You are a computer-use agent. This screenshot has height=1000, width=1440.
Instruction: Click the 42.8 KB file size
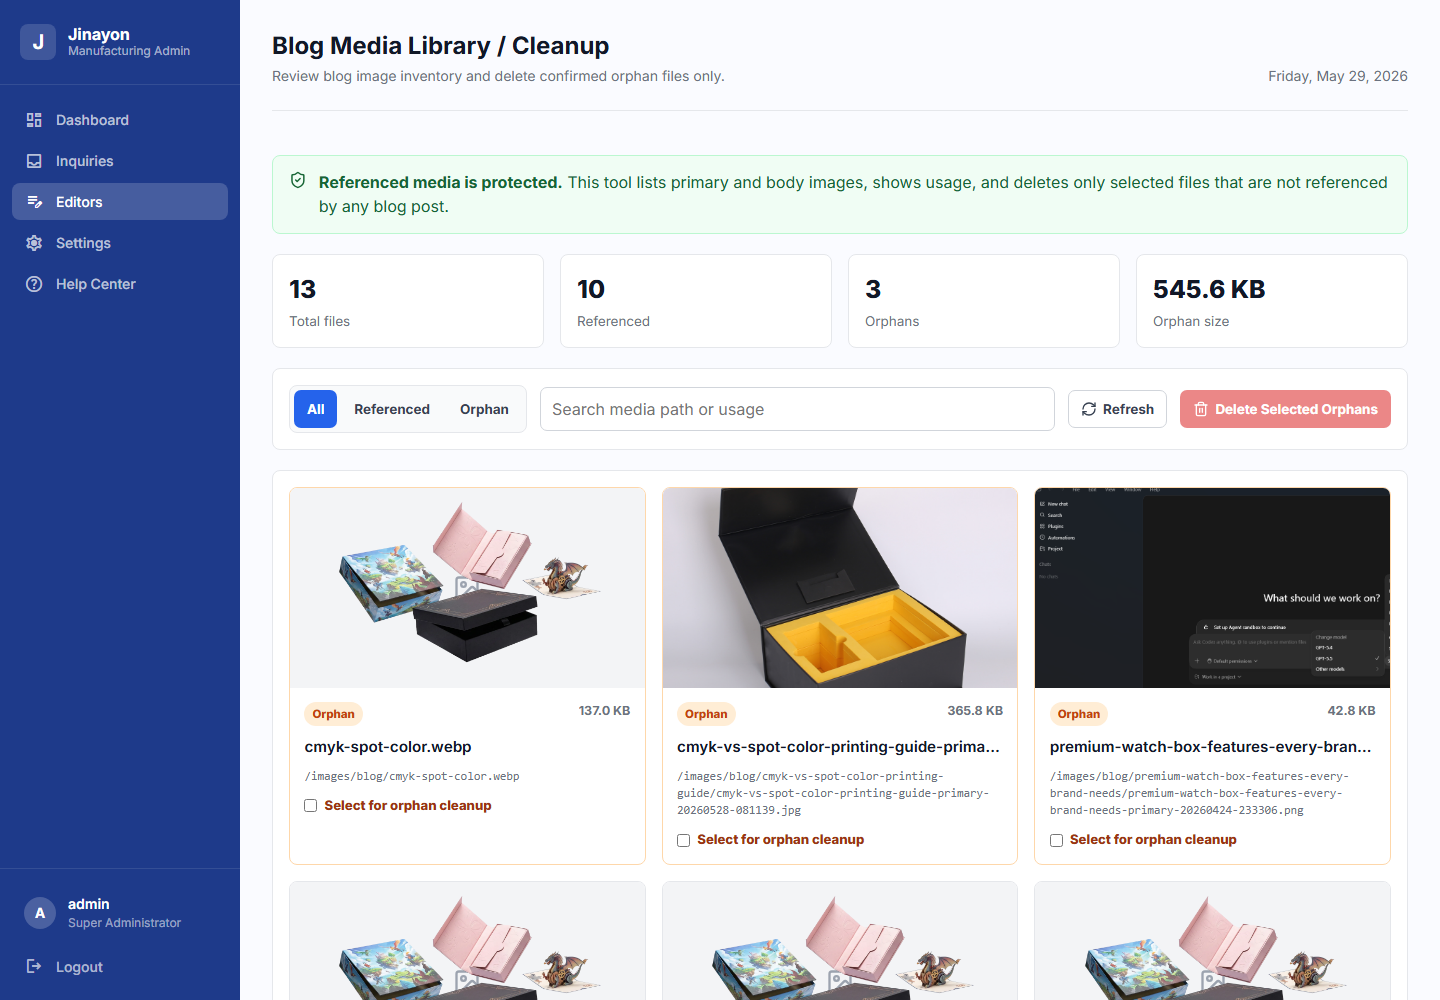click(x=1351, y=711)
